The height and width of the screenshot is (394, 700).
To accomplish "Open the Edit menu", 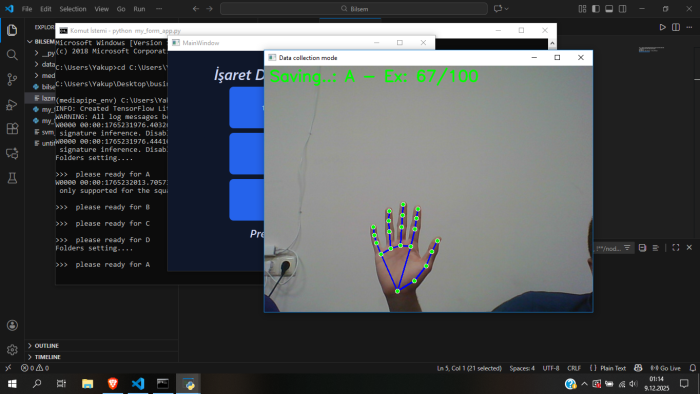I will pyautogui.click(x=46, y=9).
